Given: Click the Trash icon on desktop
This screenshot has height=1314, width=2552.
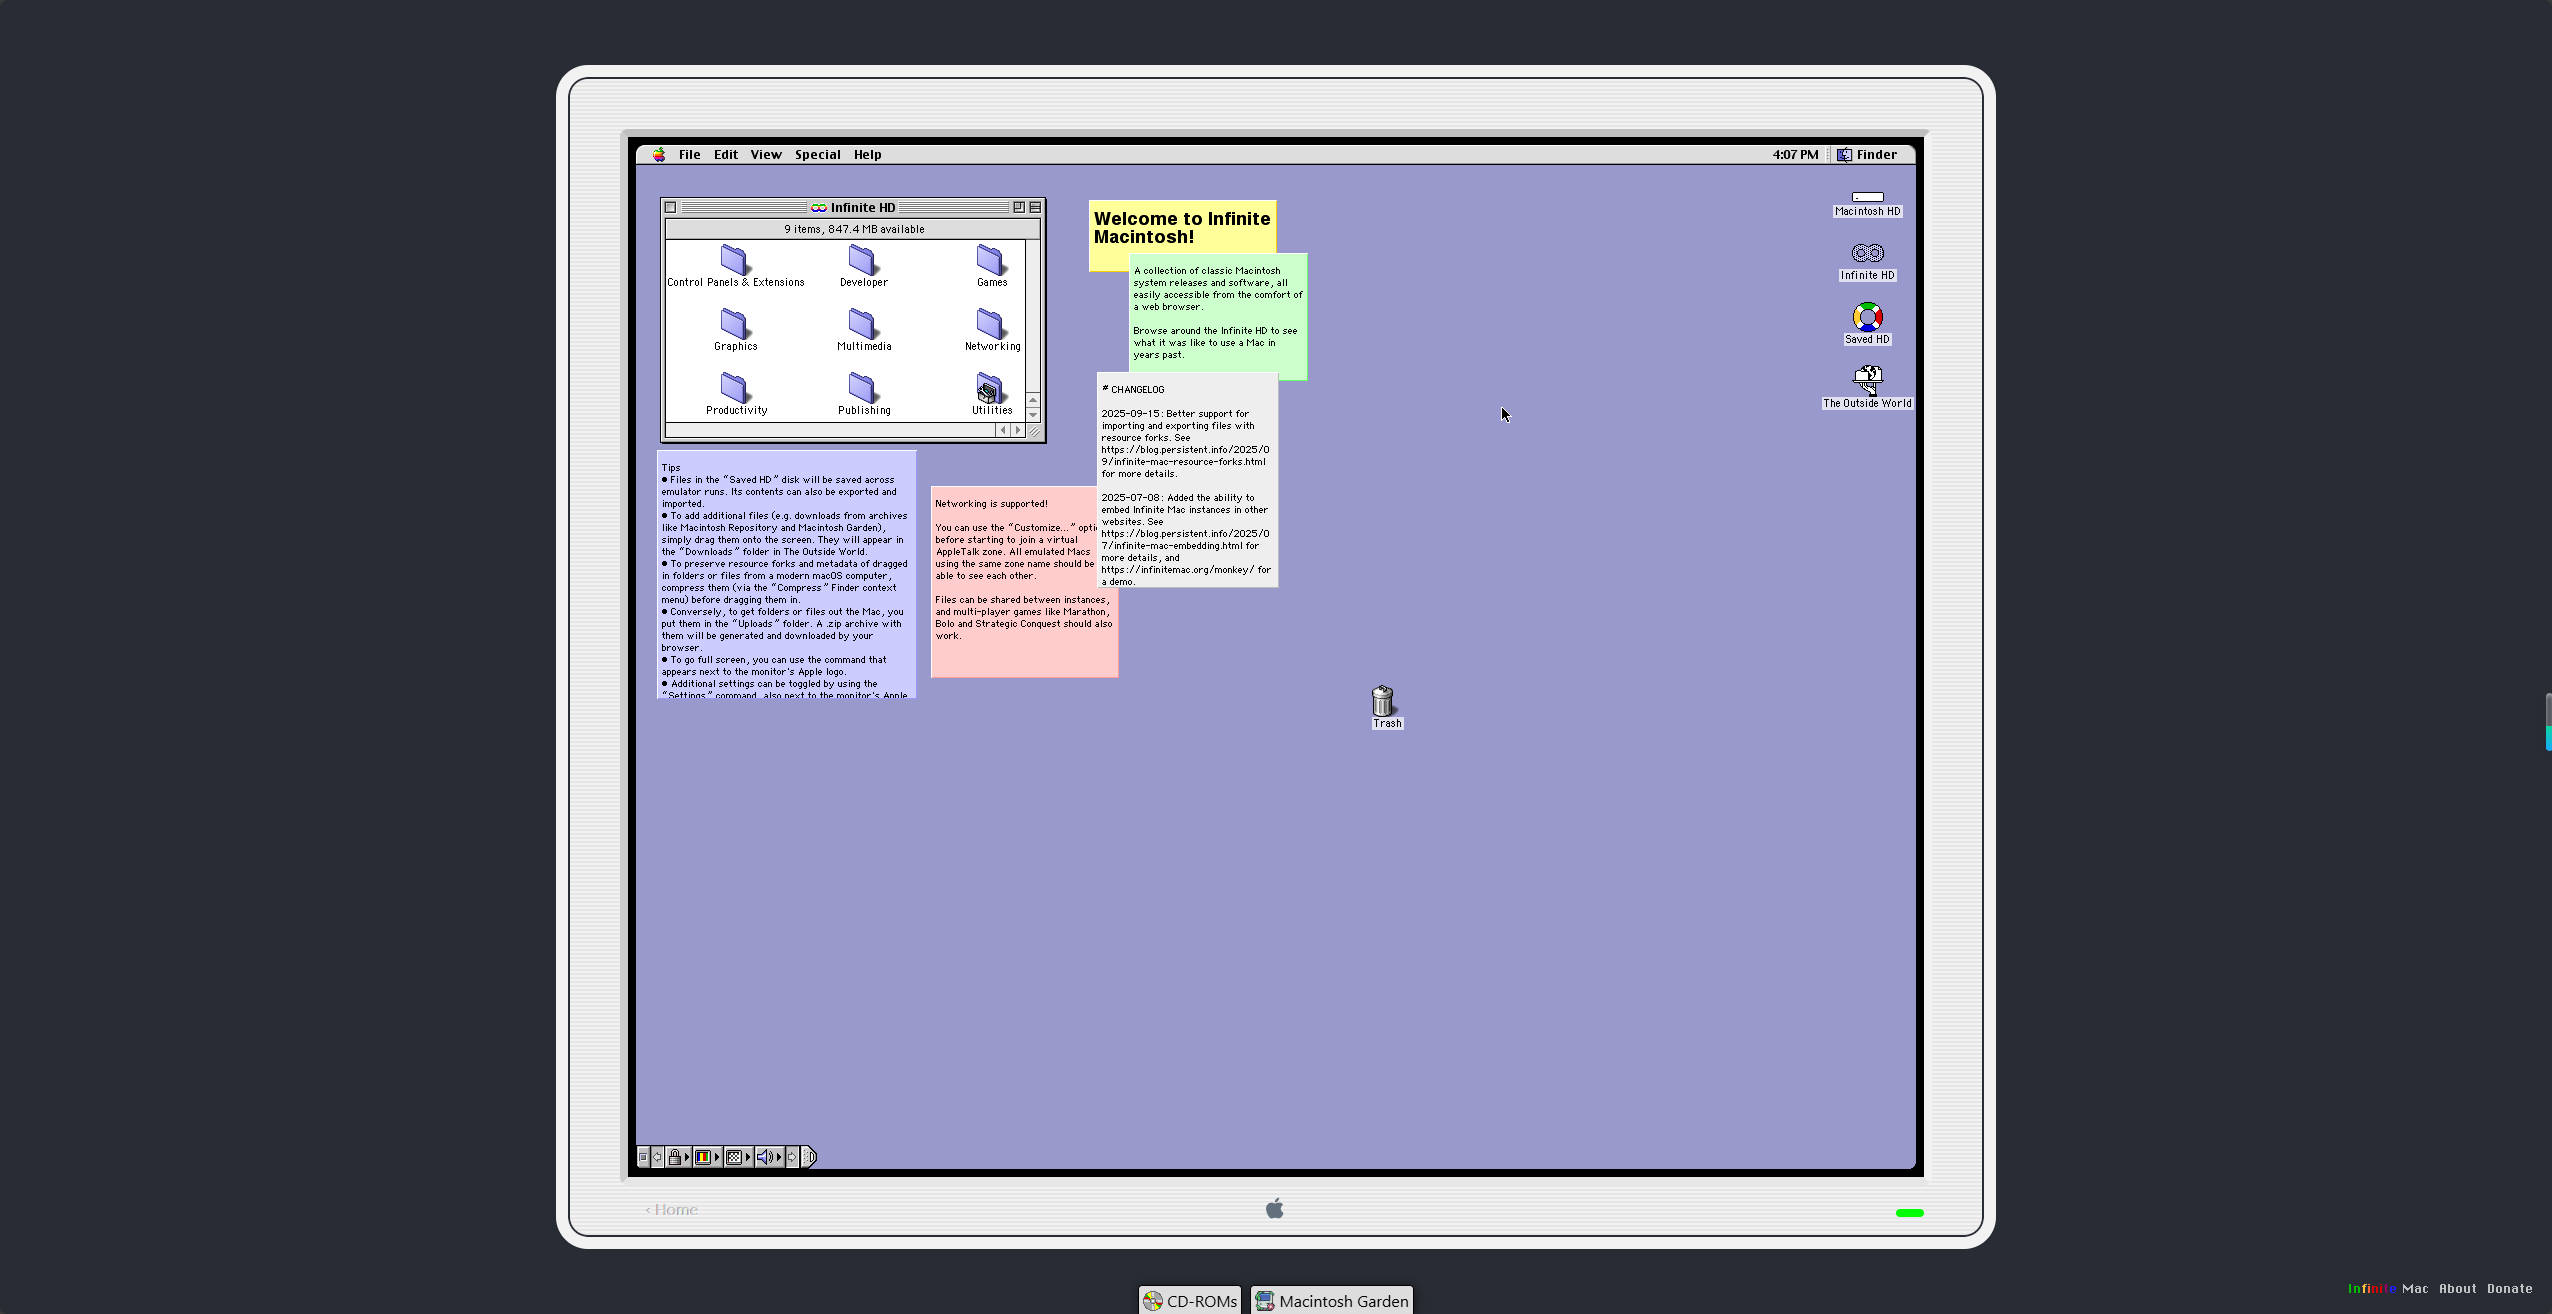Looking at the screenshot, I should (x=1383, y=701).
